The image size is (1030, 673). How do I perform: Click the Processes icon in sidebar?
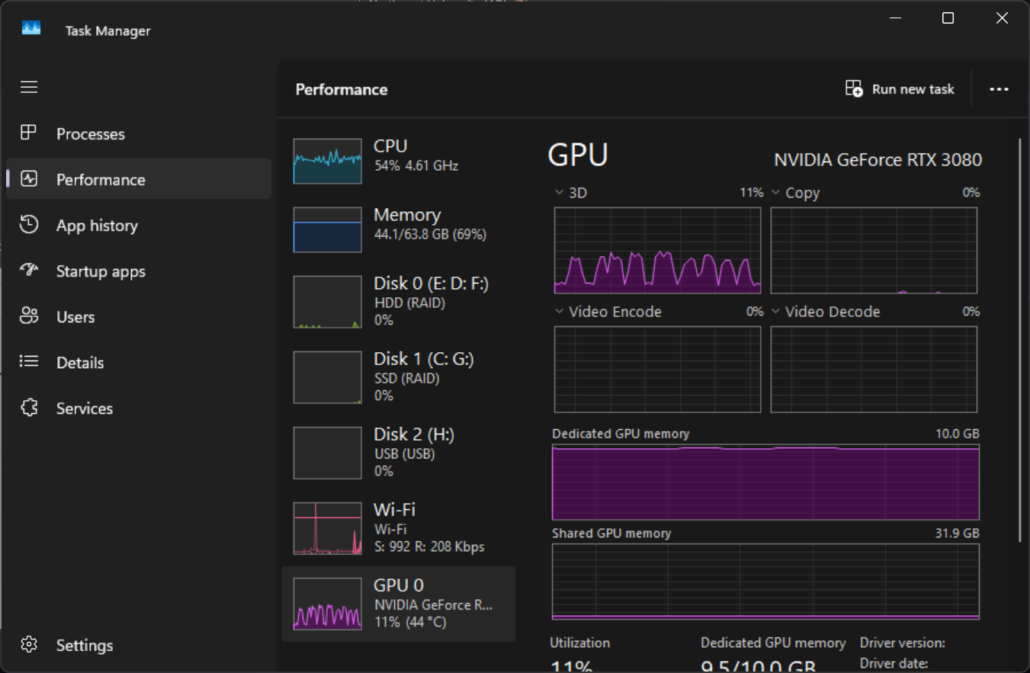coord(29,134)
